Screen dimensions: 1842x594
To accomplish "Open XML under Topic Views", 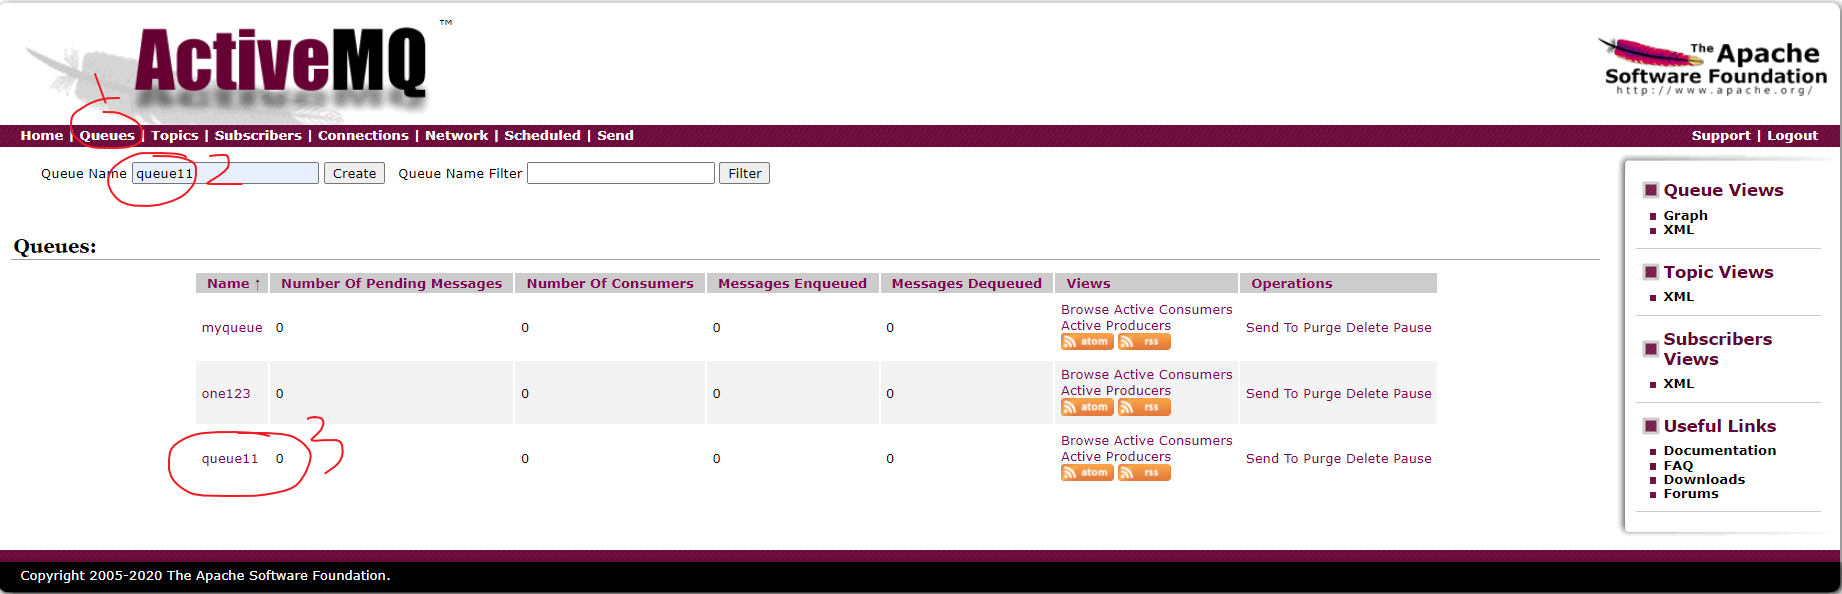I will [1678, 296].
